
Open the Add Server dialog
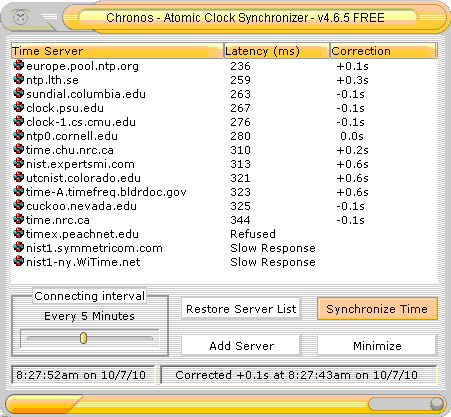tap(241, 346)
